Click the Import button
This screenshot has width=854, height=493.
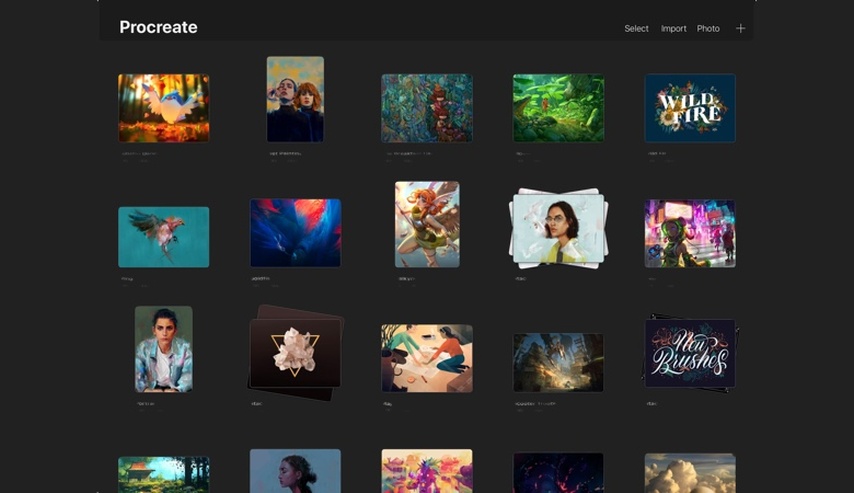pos(673,28)
